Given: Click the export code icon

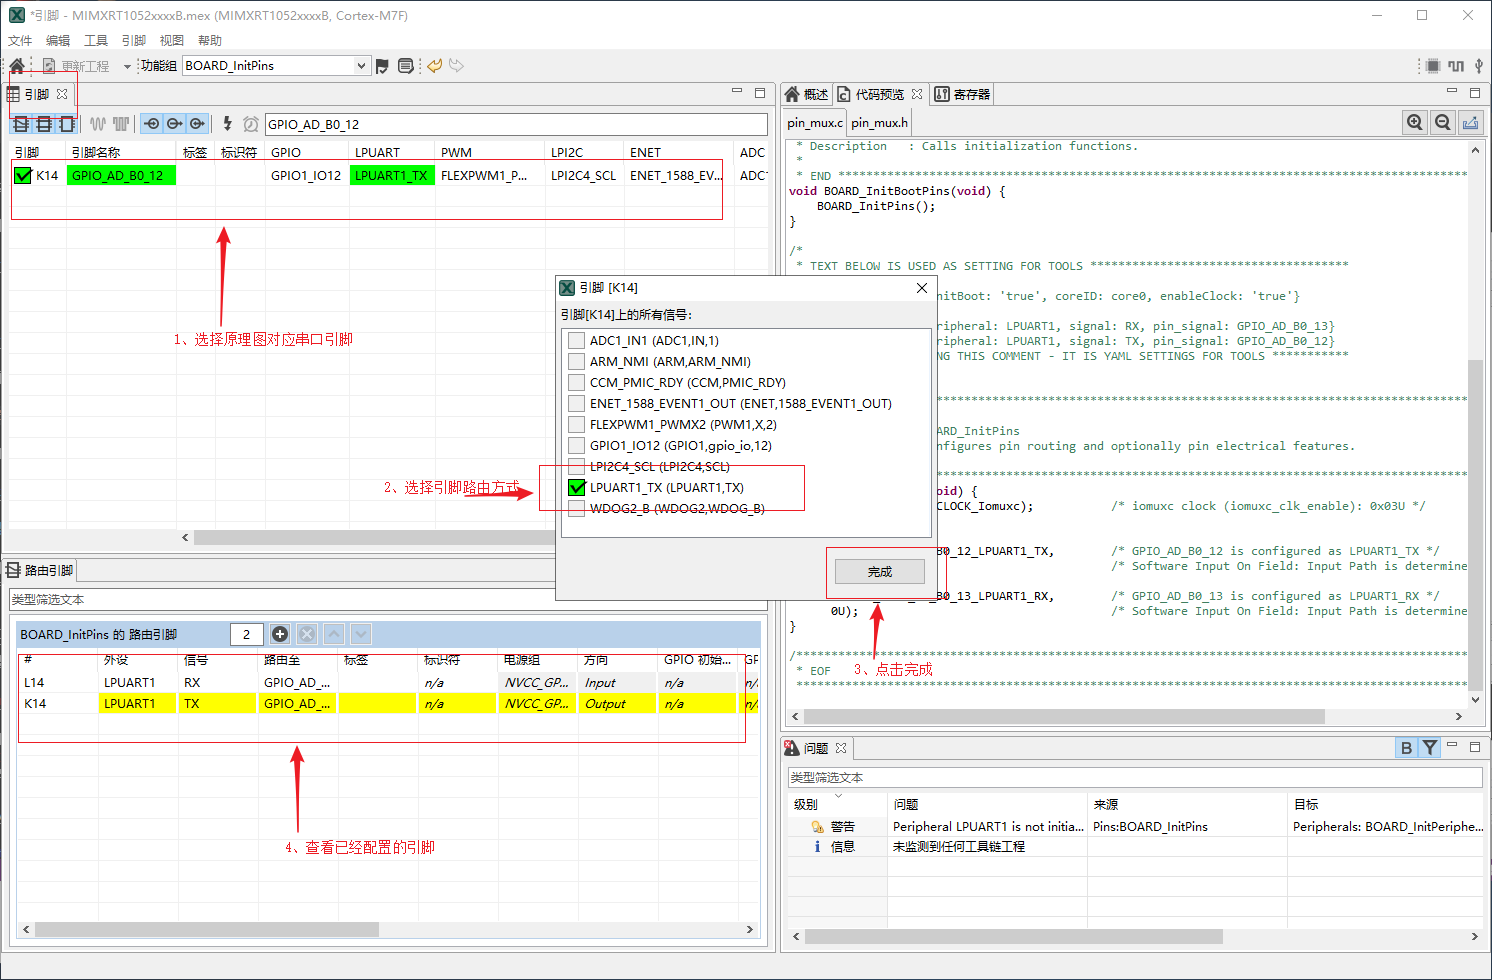Looking at the screenshot, I should (x=1470, y=122).
